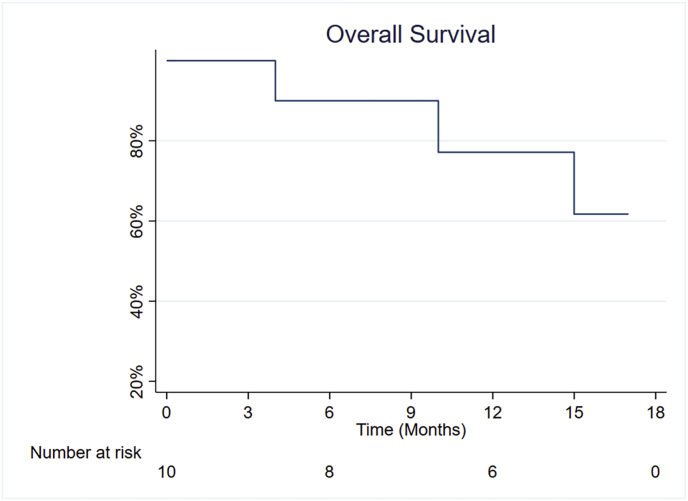
Task: Click the 40% y-axis label
Action: point(137,301)
